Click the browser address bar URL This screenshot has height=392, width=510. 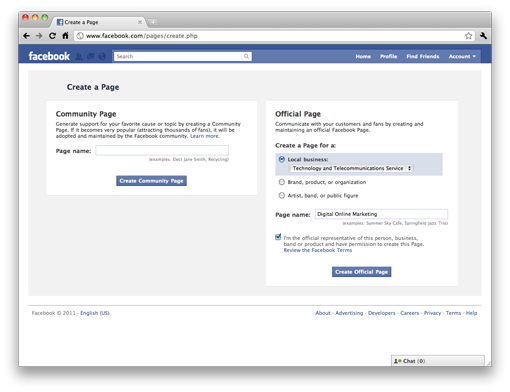(x=141, y=36)
